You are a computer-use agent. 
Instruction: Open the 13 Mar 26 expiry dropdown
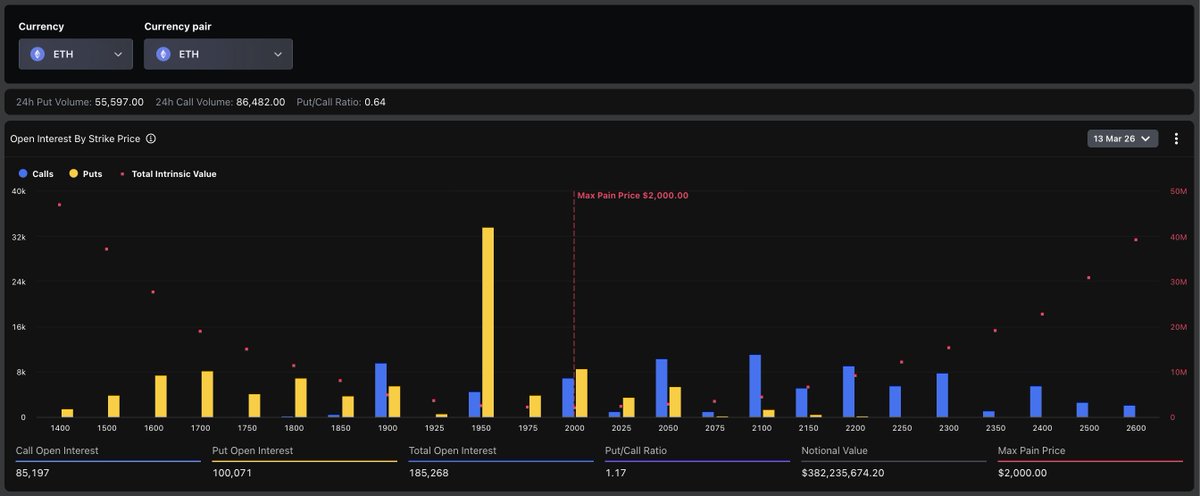(x=1122, y=139)
